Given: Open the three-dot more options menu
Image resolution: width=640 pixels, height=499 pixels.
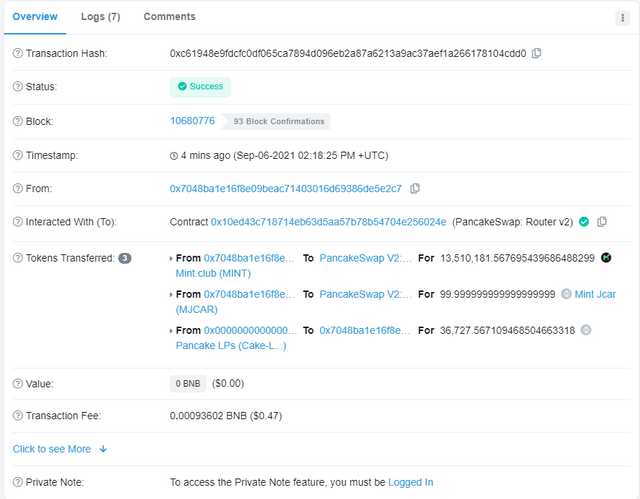Looking at the screenshot, I should (x=622, y=18).
